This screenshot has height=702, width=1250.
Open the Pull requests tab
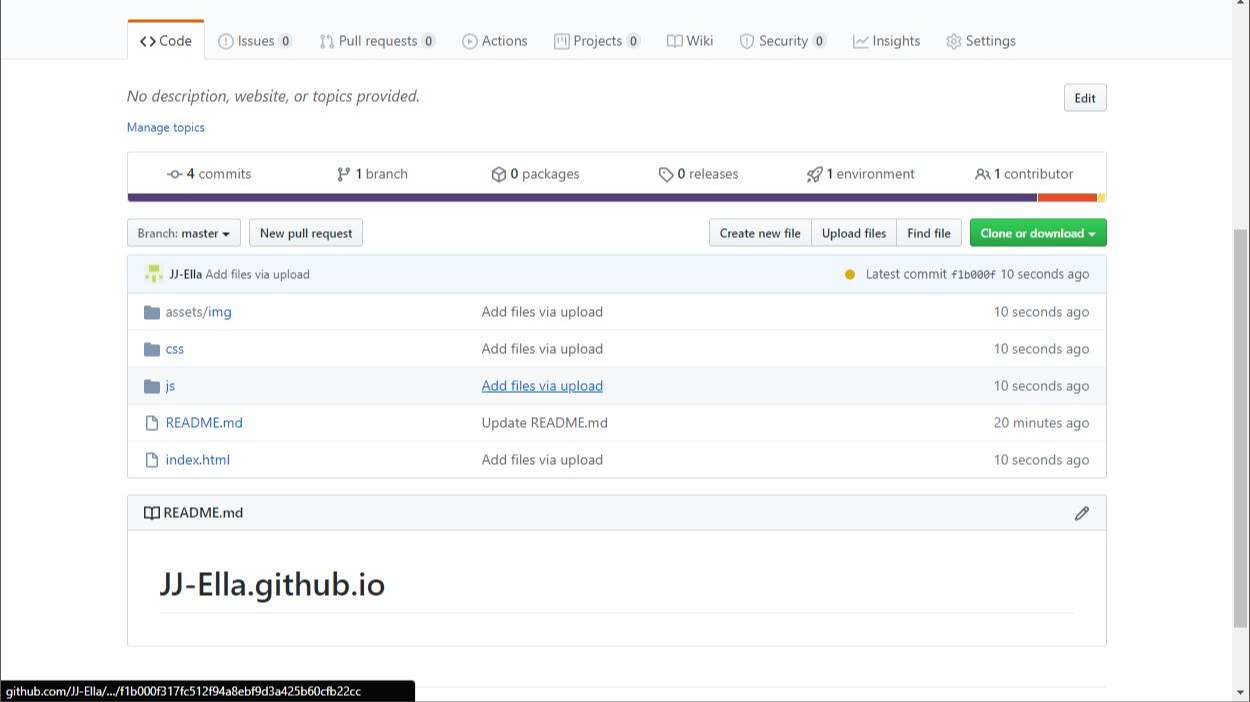click(x=377, y=41)
